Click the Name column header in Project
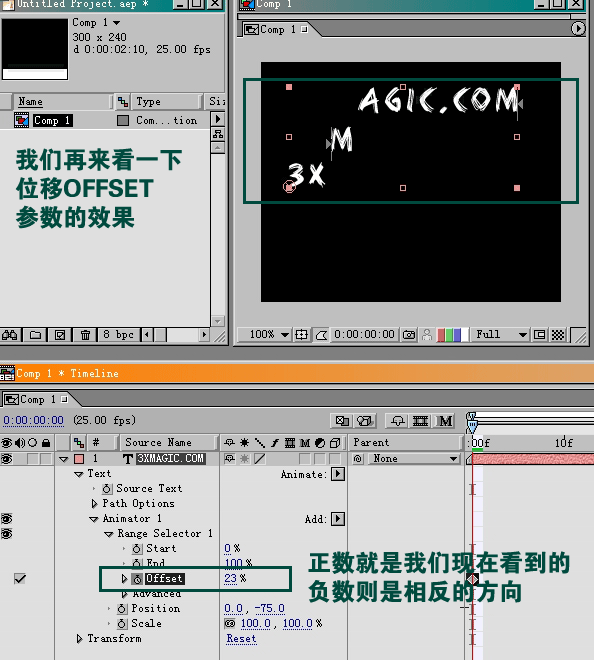Image resolution: width=594 pixels, height=660 pixels. [x=61, y=101]
